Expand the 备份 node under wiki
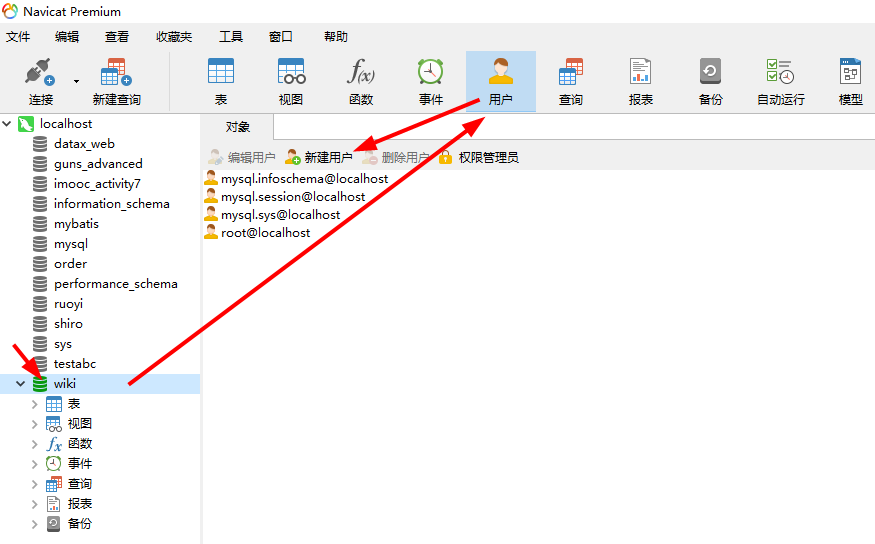This screenshot has height=544, width=875. [35, 524]
